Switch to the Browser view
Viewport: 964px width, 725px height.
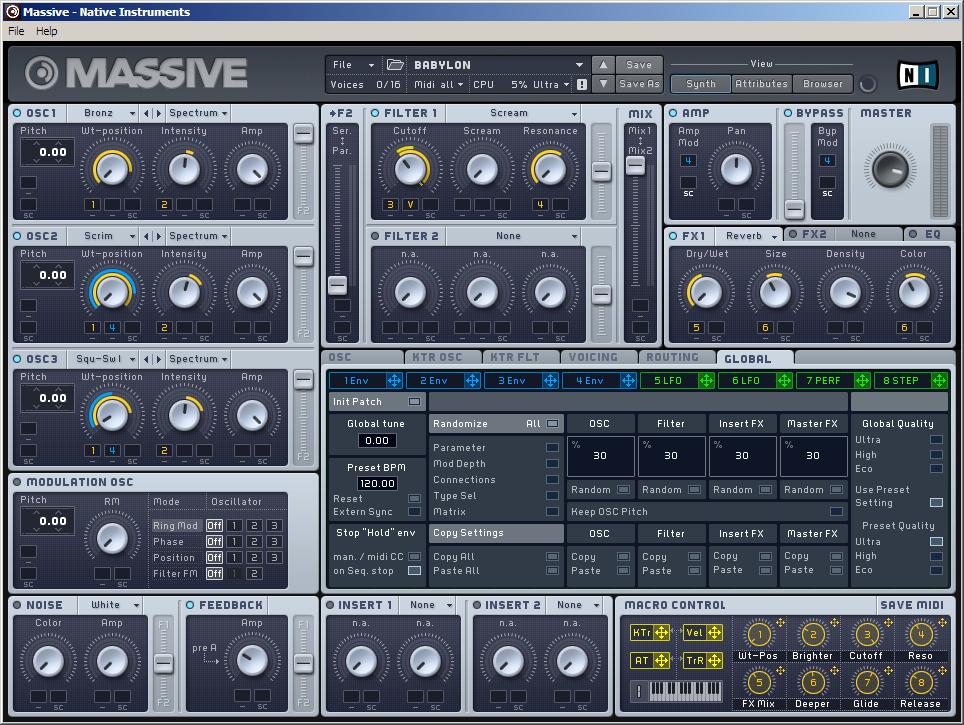pos(823,84)
